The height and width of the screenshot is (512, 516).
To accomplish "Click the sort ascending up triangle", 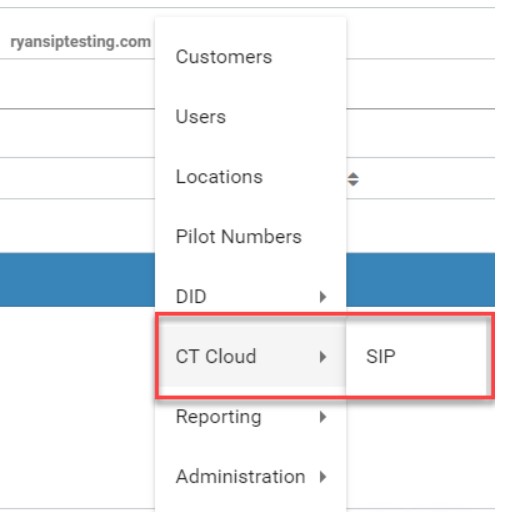I will pyautogui.click(x=353, y=176).
